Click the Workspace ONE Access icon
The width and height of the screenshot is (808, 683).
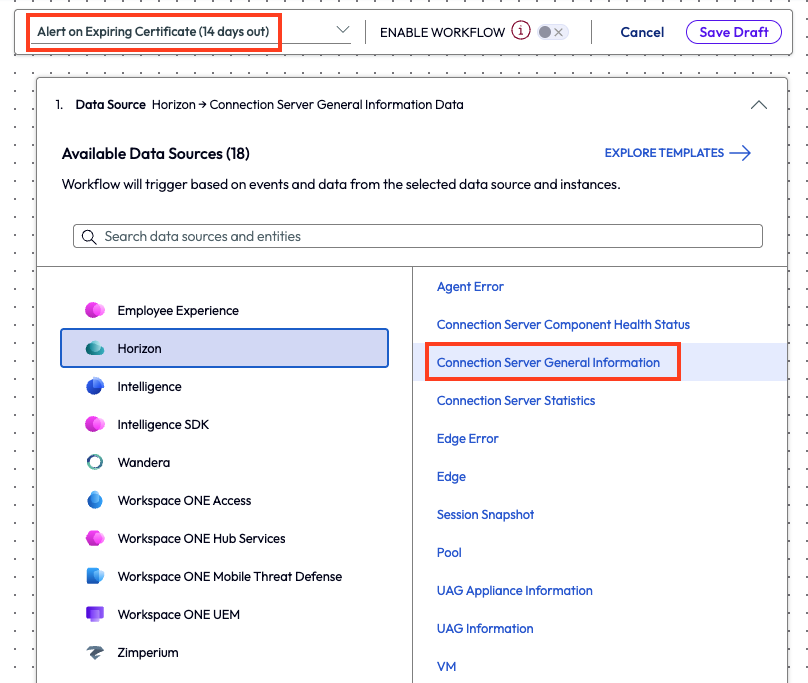click(95, 500)
